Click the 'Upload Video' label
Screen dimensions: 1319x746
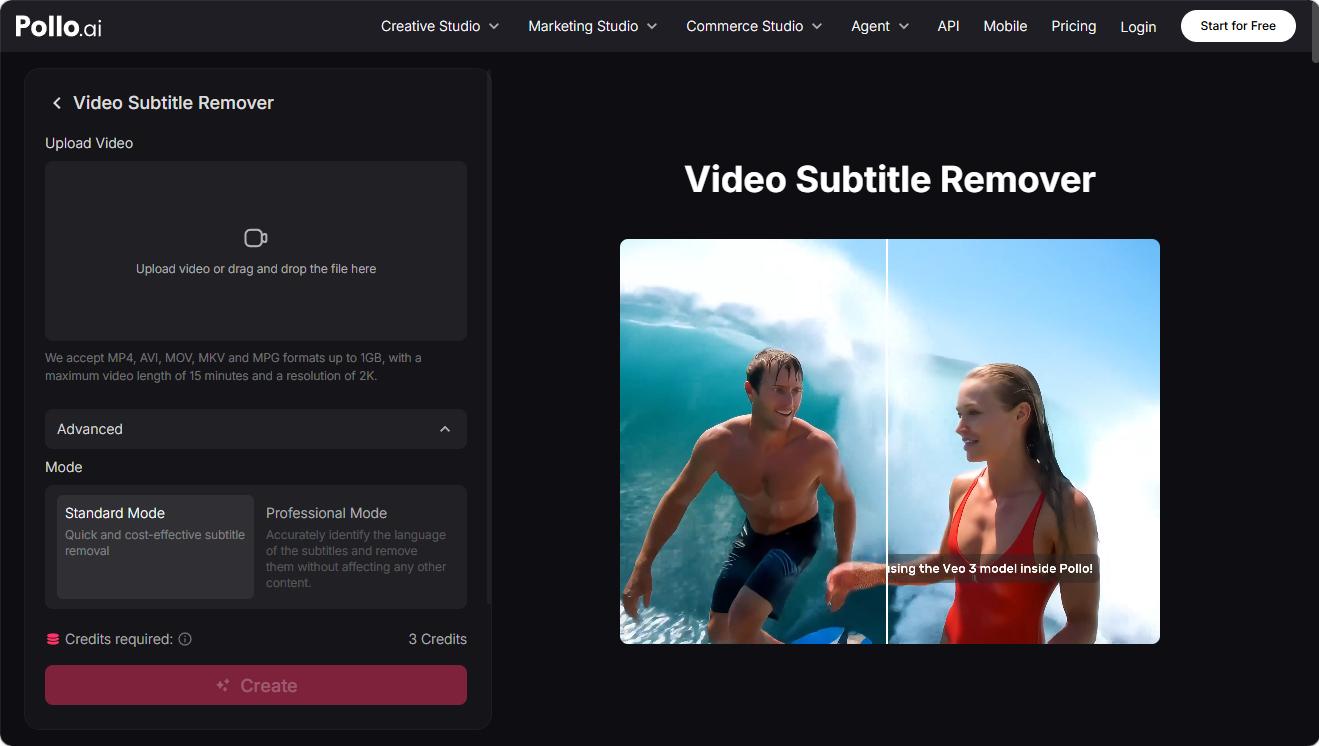pyautogui.click(x=89, y=143)
